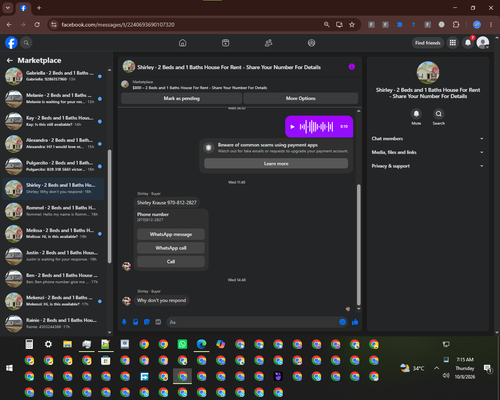Seek within the voice message waveform
The height and width of the screenshot is (400, 500).
click(316, 127)
